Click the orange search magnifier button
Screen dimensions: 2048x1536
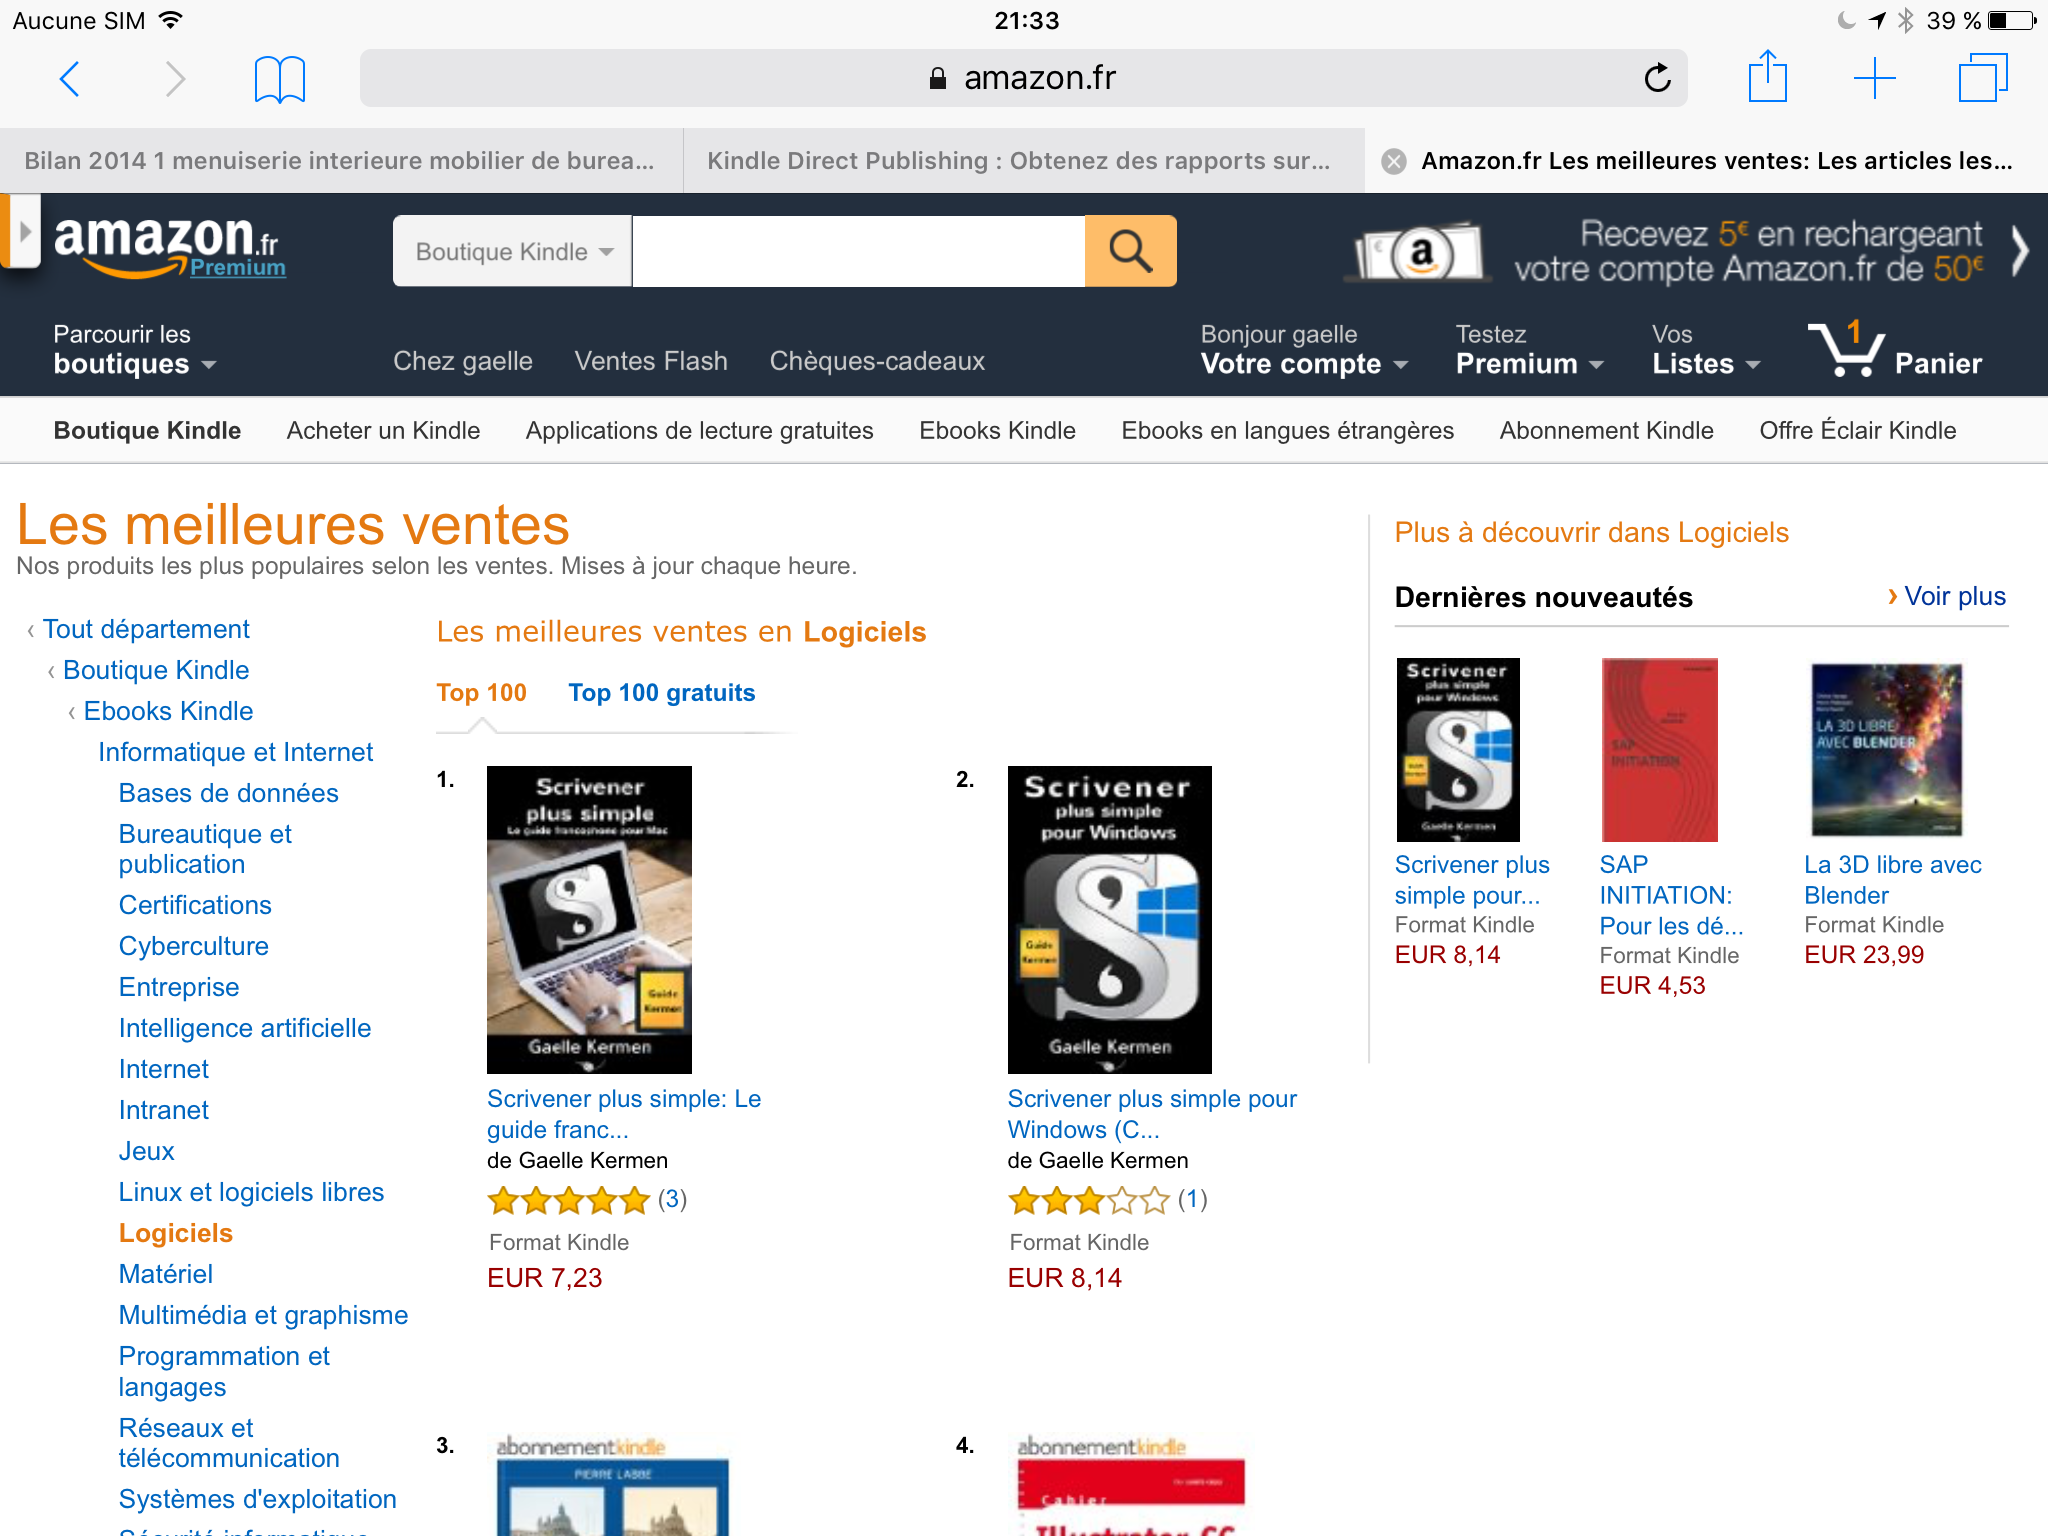coord(1130,251)
